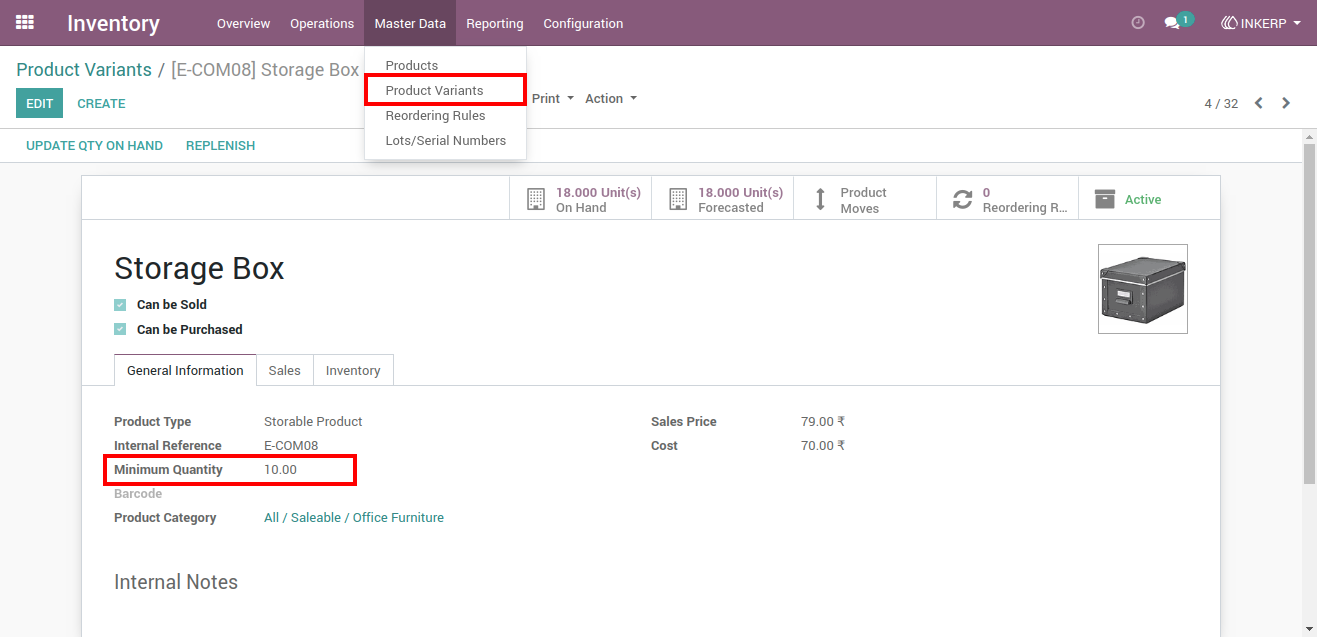Open the apps grid menu icon
The height and width of the screenshot is (637, 1317).
[x=25, y=23]
